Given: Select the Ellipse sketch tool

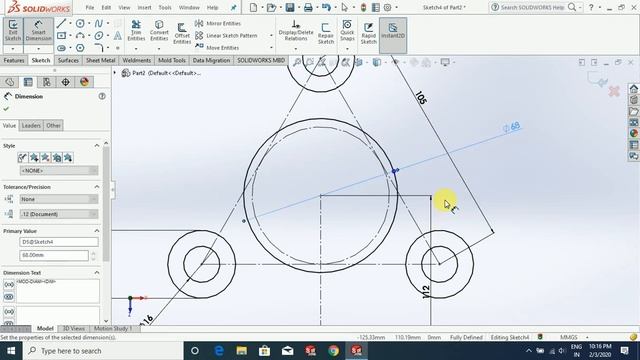Looking at the screenshot, I should pyautogui.click(x=99, y=36).
